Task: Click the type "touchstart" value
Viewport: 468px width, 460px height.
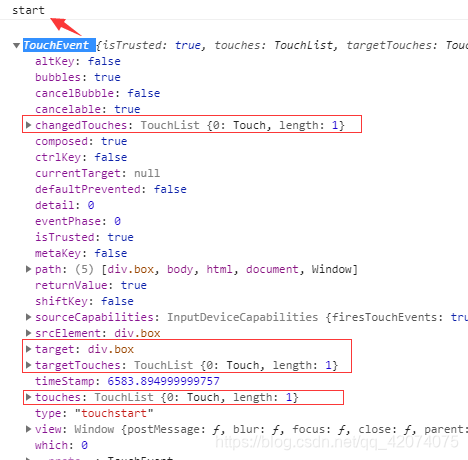Action: point(114,413)
